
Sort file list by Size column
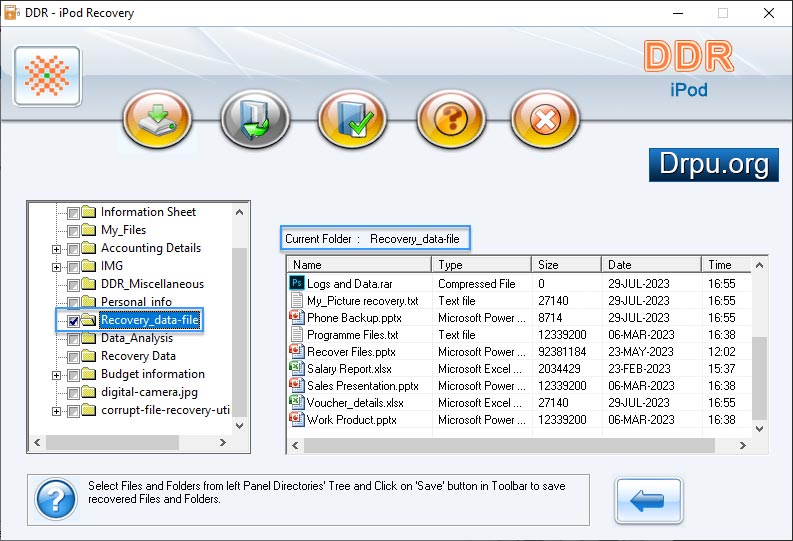tap(566, 264)
